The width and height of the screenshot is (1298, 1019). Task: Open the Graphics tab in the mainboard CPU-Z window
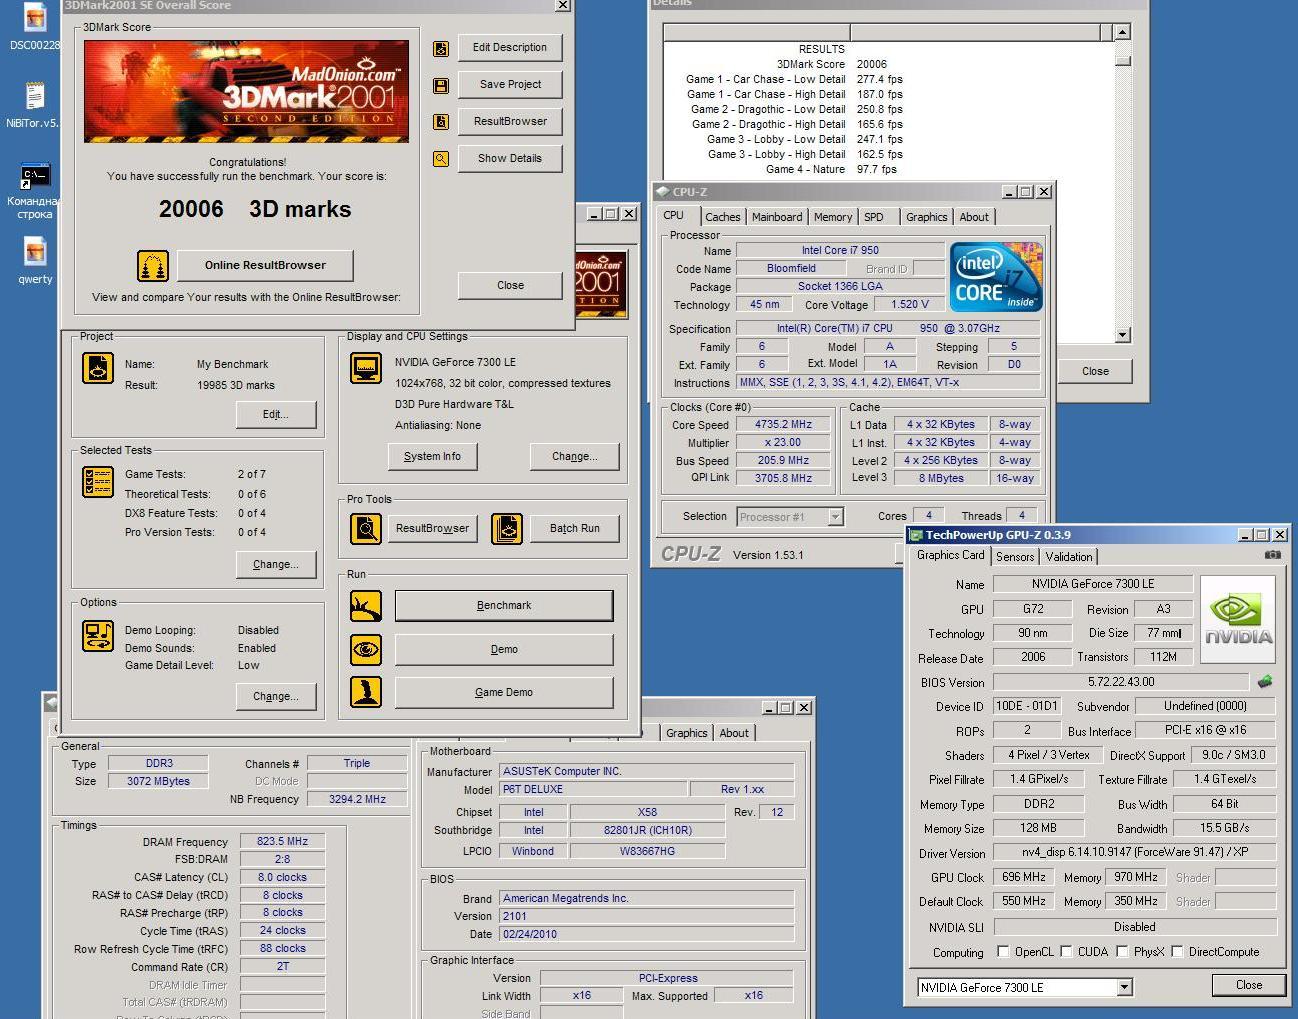click(687, 733)
